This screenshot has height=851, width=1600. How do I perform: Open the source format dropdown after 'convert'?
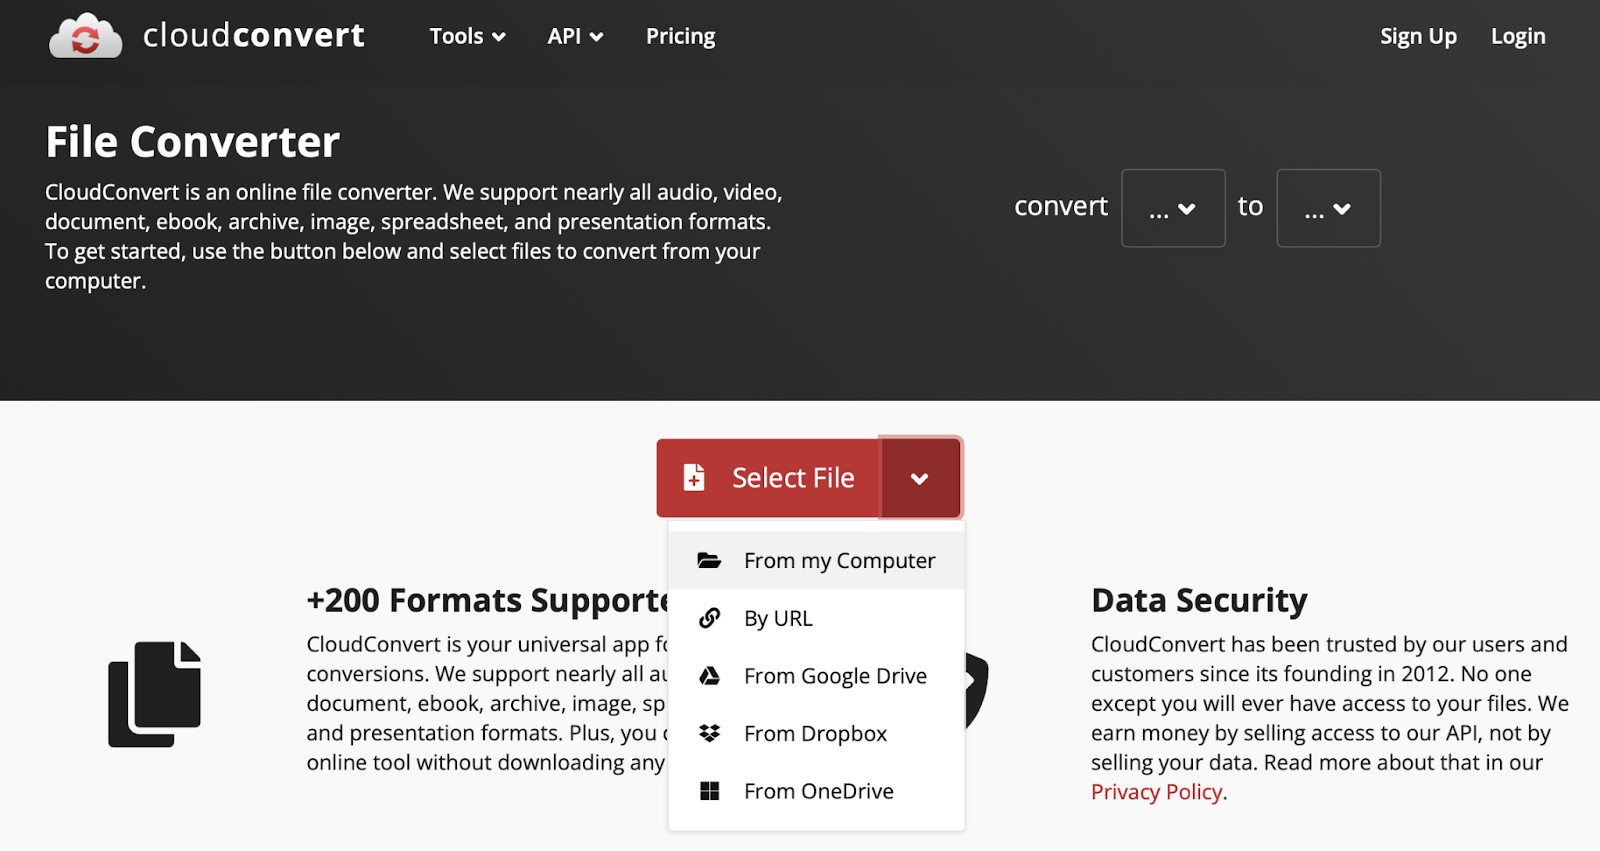tap(1173, 208)
